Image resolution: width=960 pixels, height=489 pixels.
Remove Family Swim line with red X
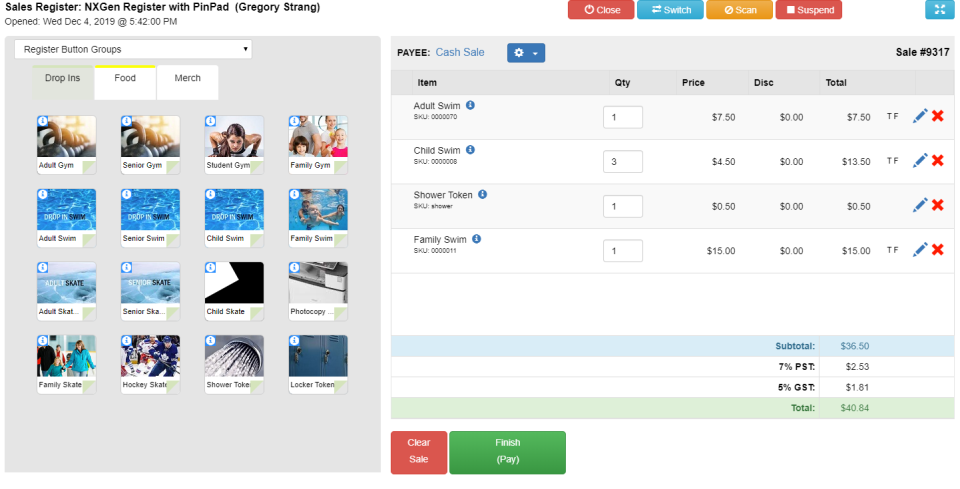click(937, 250)
